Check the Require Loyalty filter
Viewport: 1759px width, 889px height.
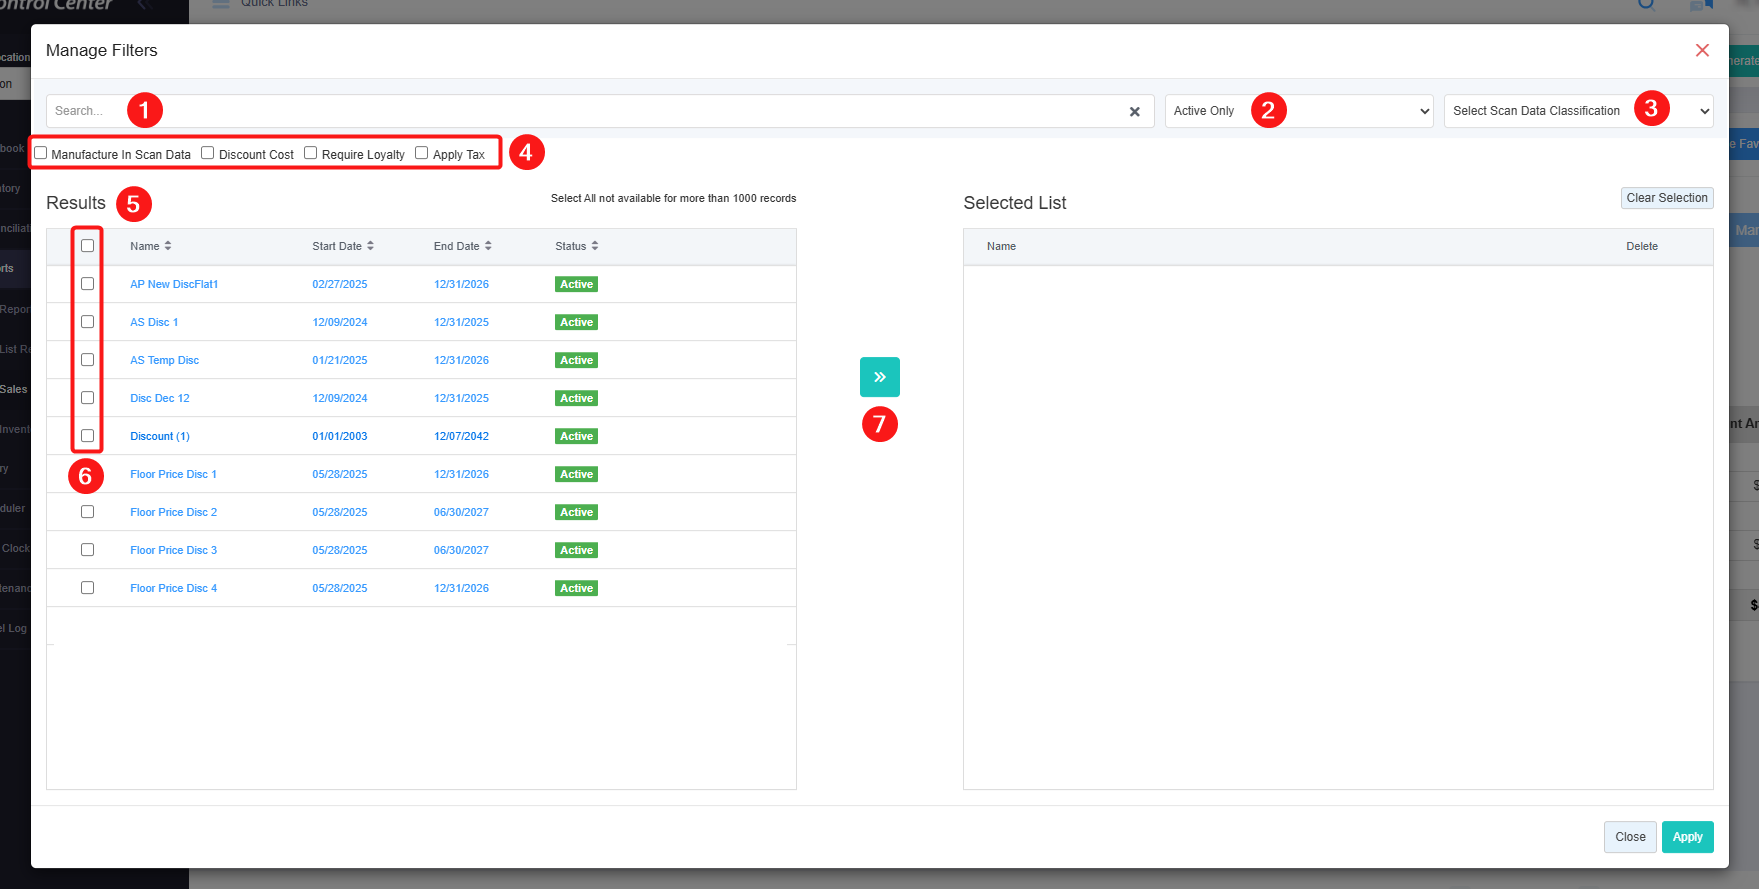click(311, 153)
